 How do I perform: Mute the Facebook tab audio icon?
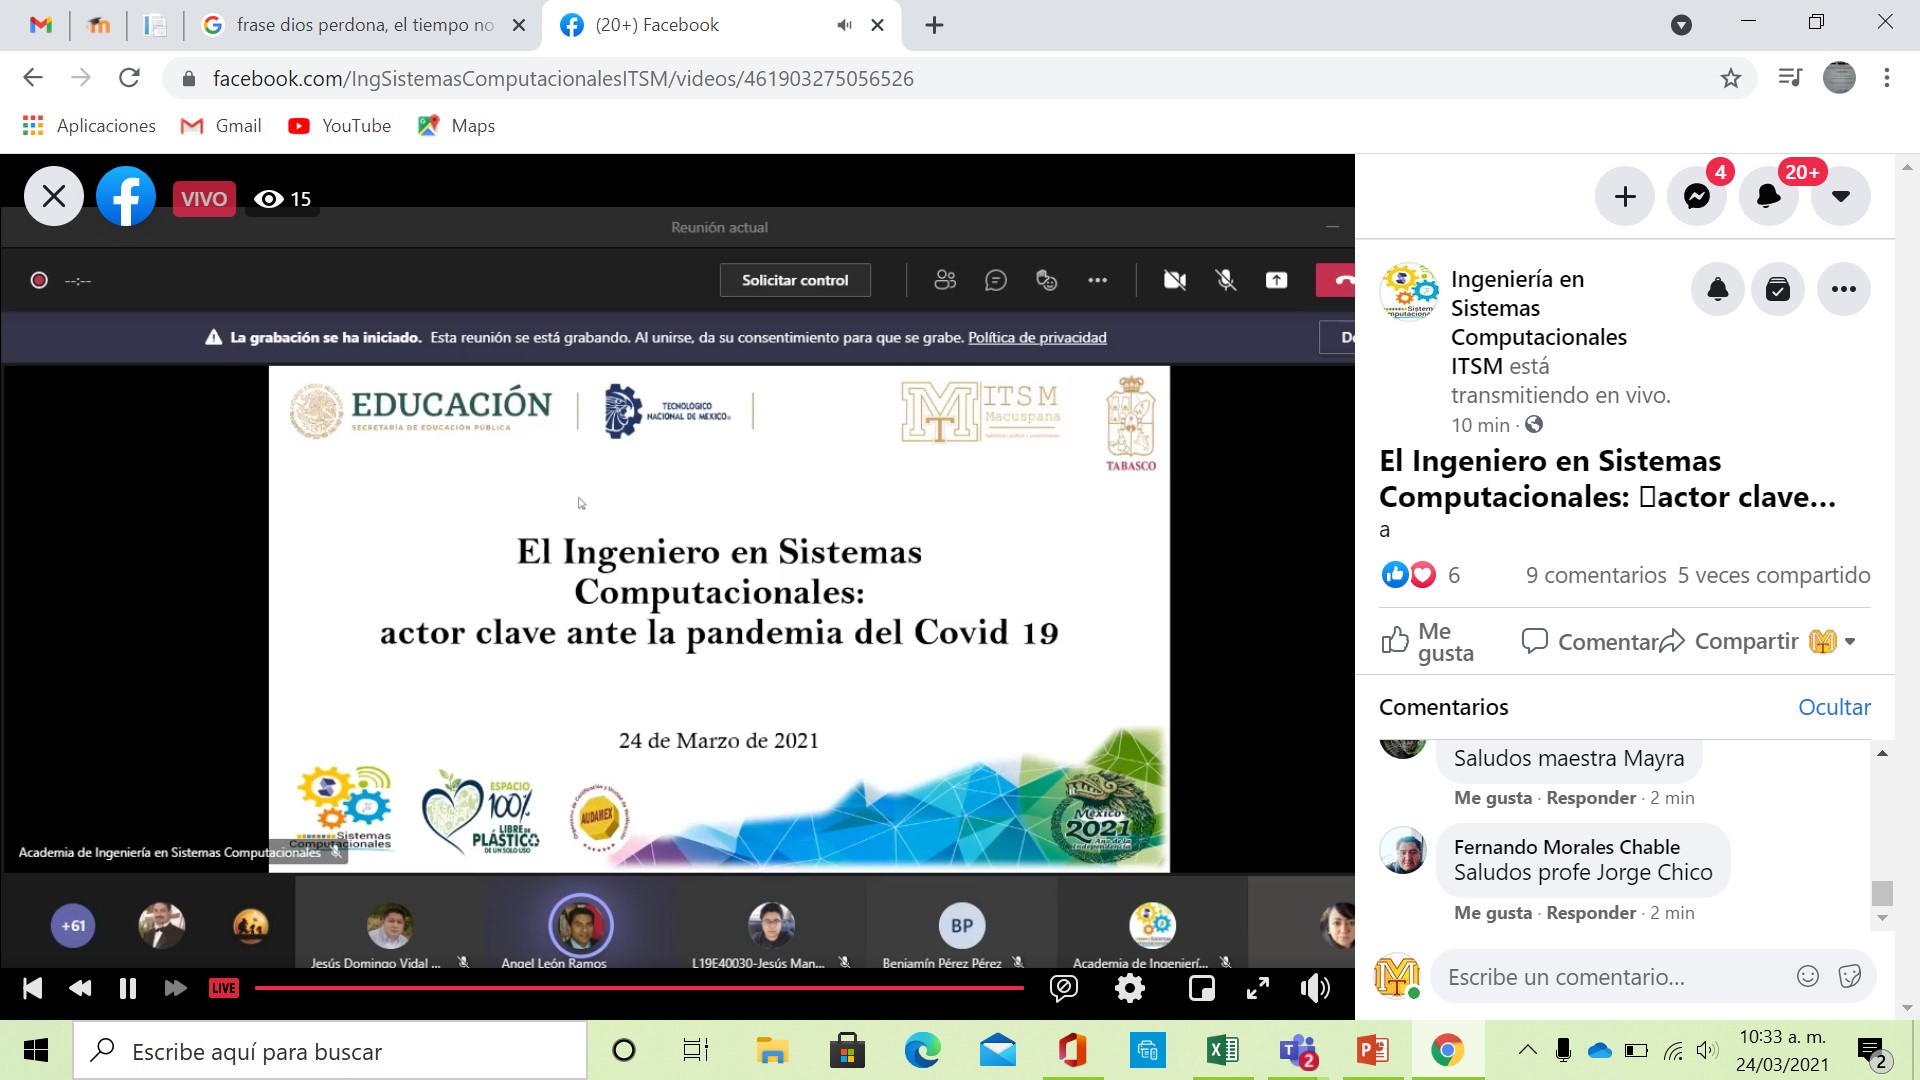pyautogui.click(x=845, y=25)
